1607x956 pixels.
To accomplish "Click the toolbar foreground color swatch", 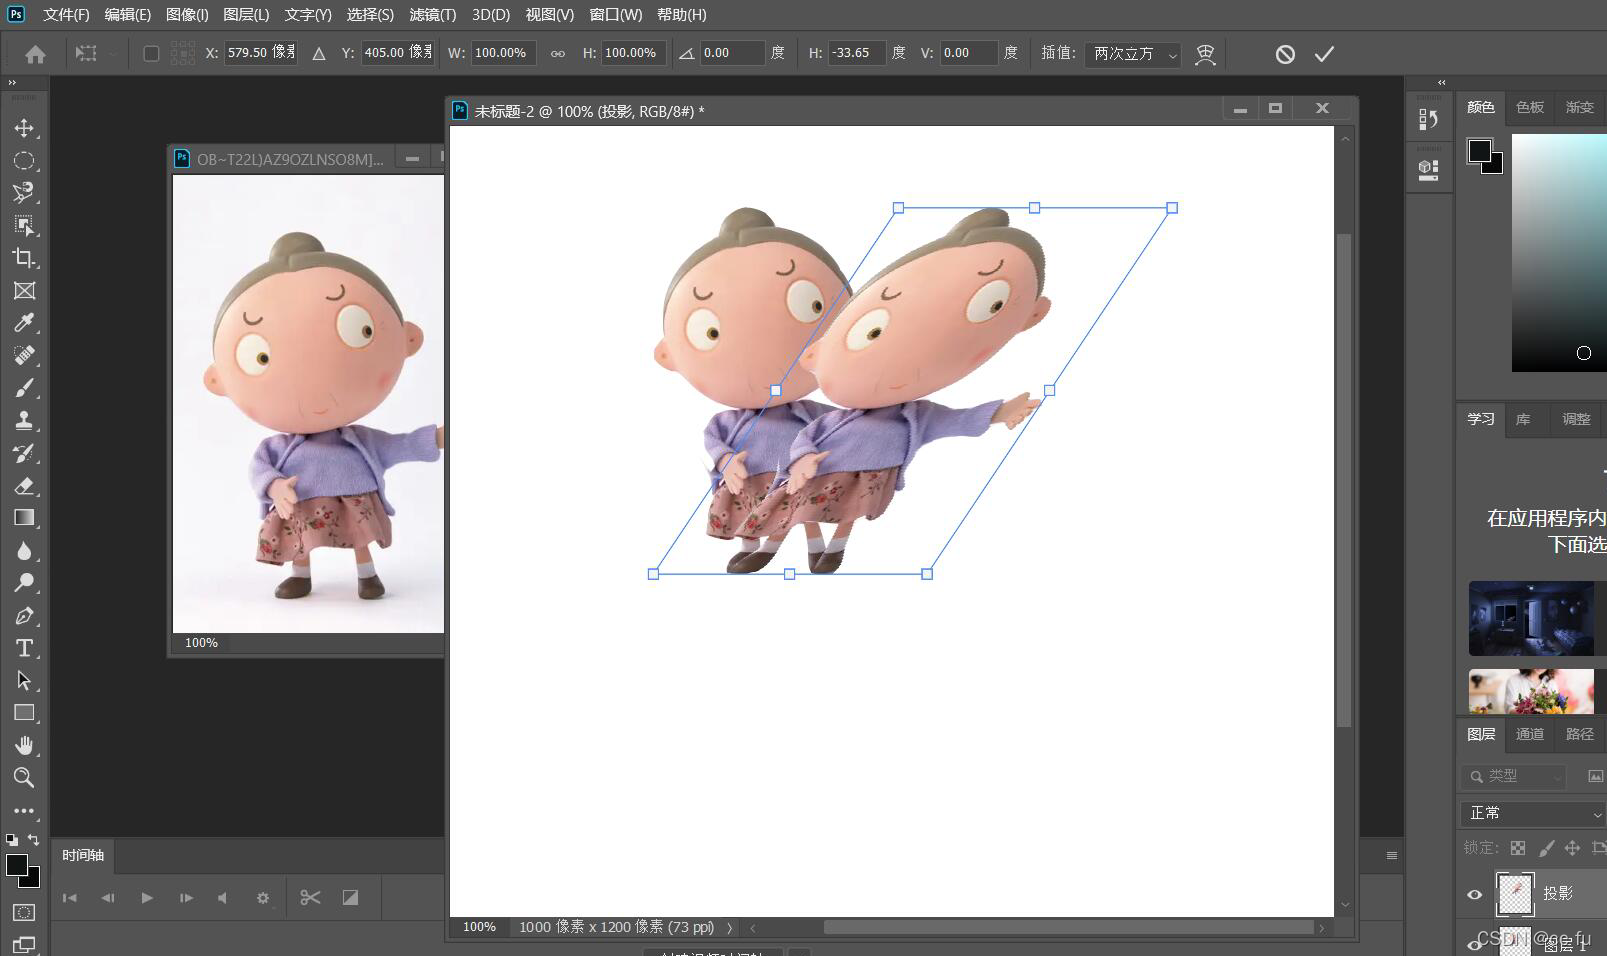I will point(17,865).
